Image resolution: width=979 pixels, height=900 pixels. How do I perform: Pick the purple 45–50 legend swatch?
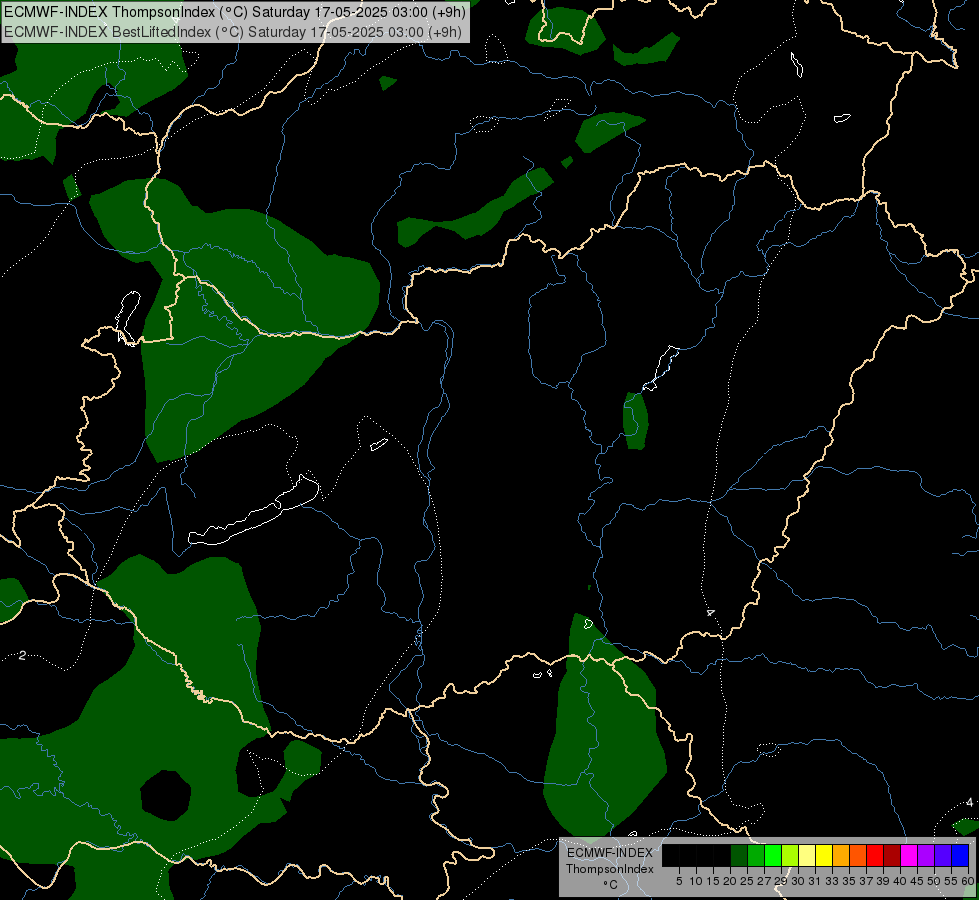coord(926,855)
